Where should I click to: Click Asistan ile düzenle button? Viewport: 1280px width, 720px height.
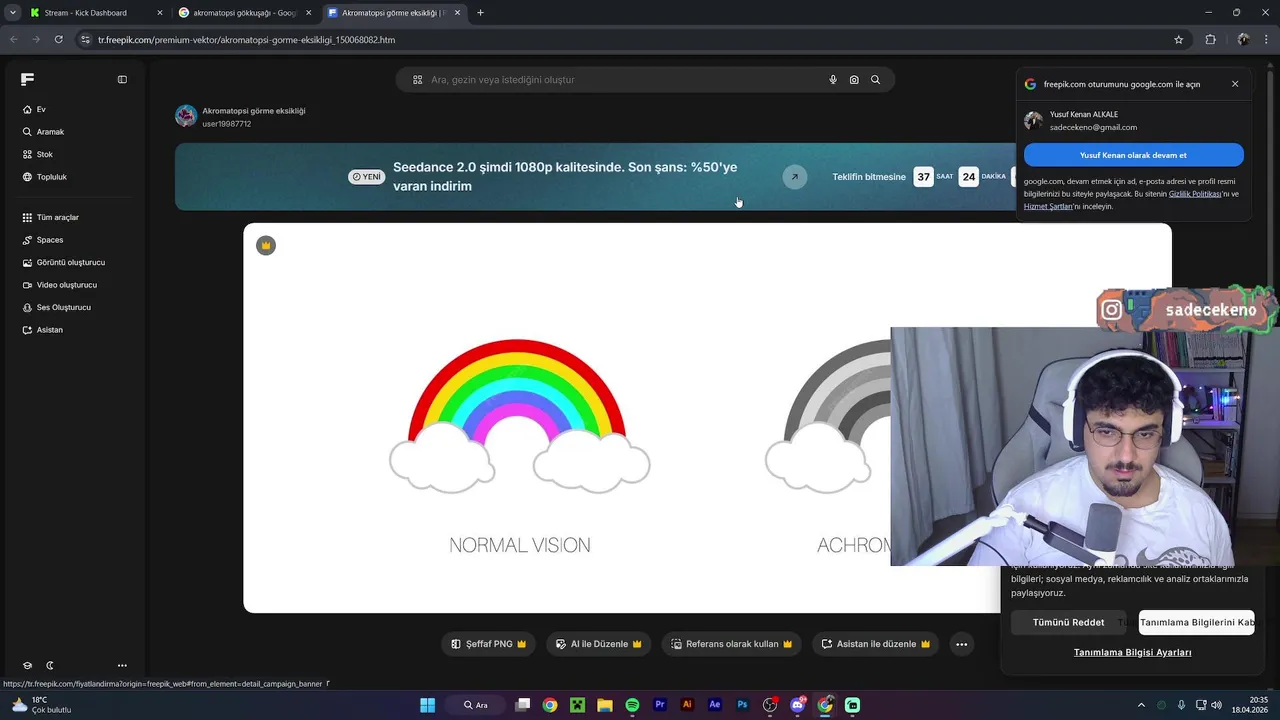pyautogui.click(x=875, y=644)
